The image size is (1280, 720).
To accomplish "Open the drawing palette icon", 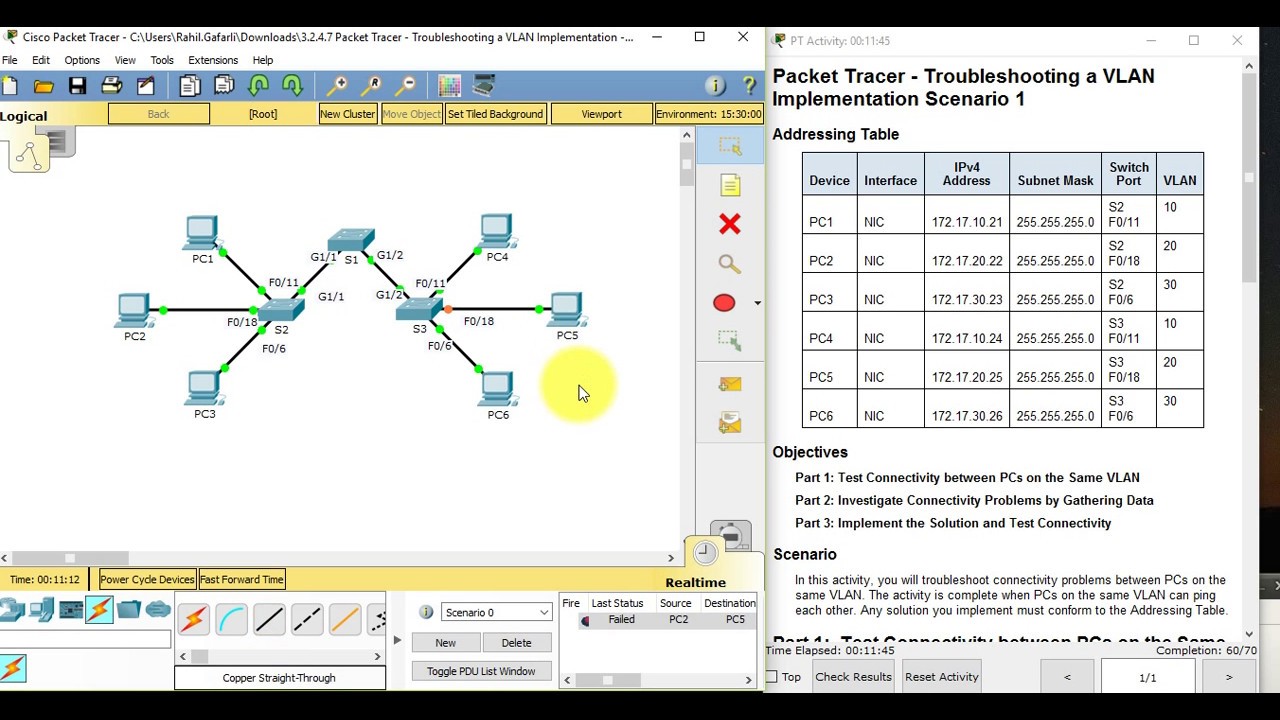I will click(449, 86).
